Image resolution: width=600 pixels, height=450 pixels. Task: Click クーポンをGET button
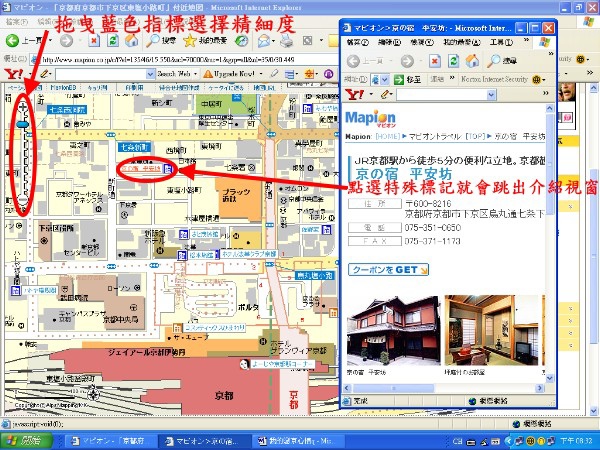(388, 270)
